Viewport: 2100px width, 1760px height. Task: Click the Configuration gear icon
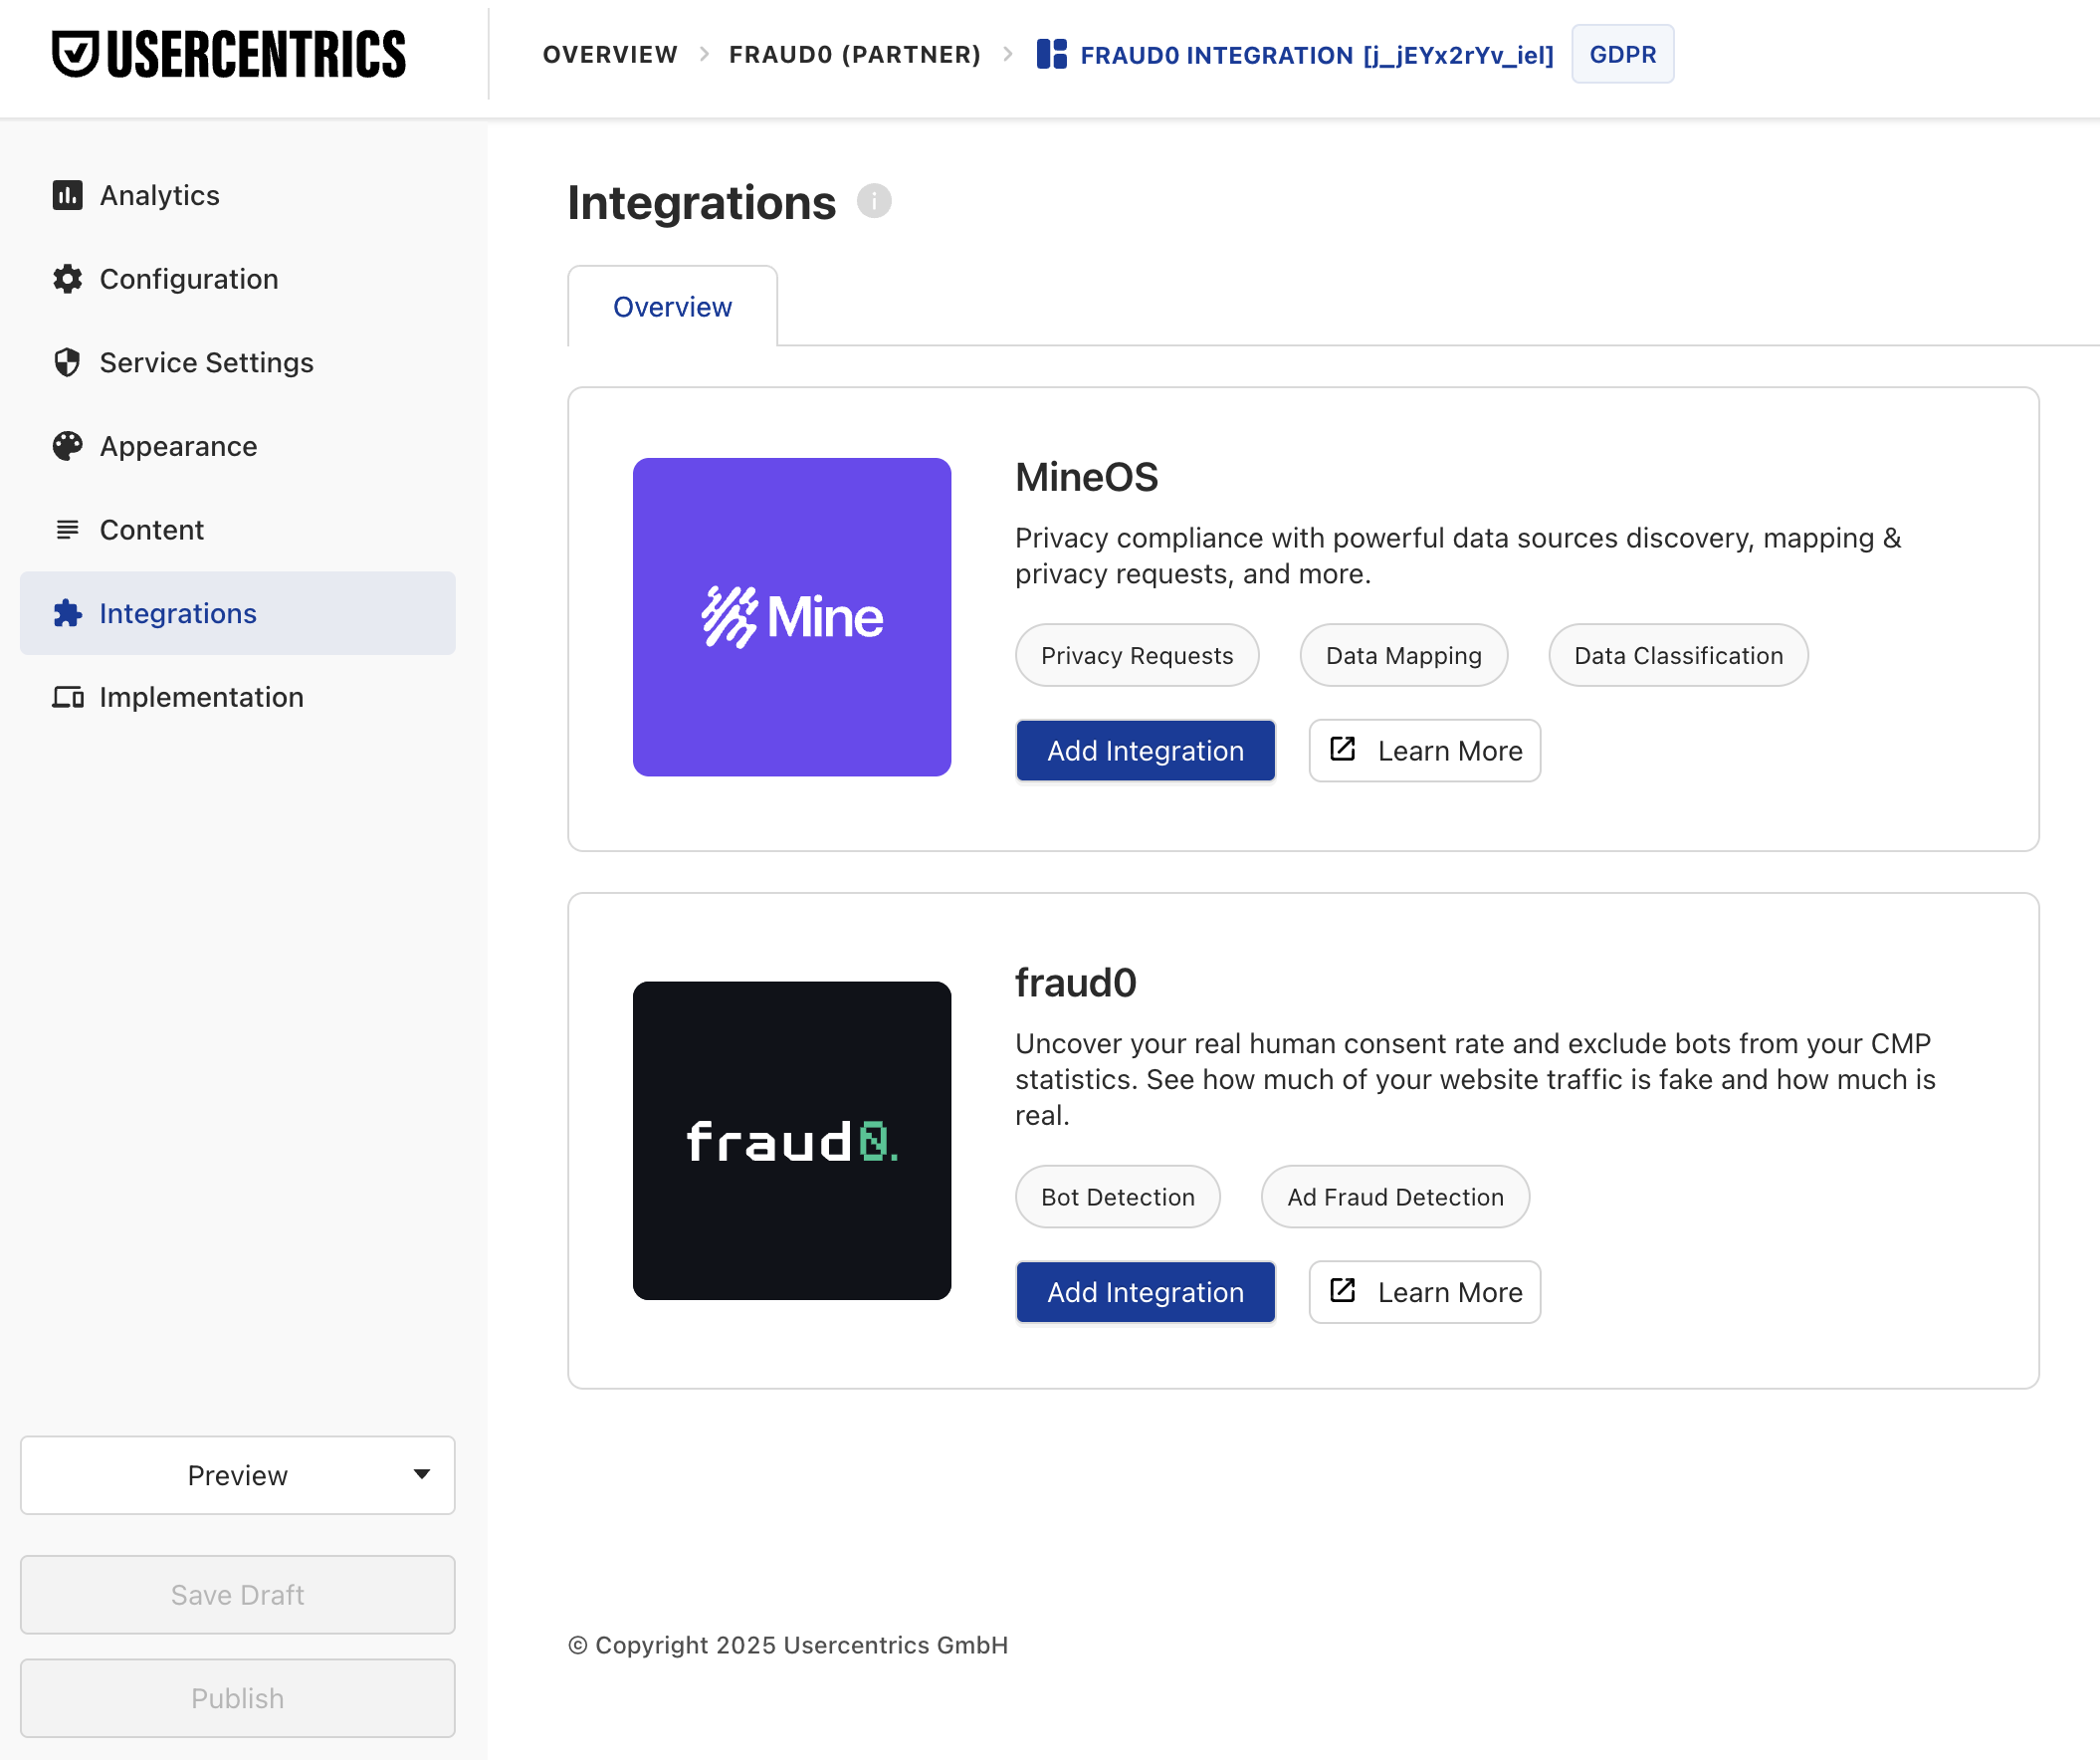pos(67,279)
